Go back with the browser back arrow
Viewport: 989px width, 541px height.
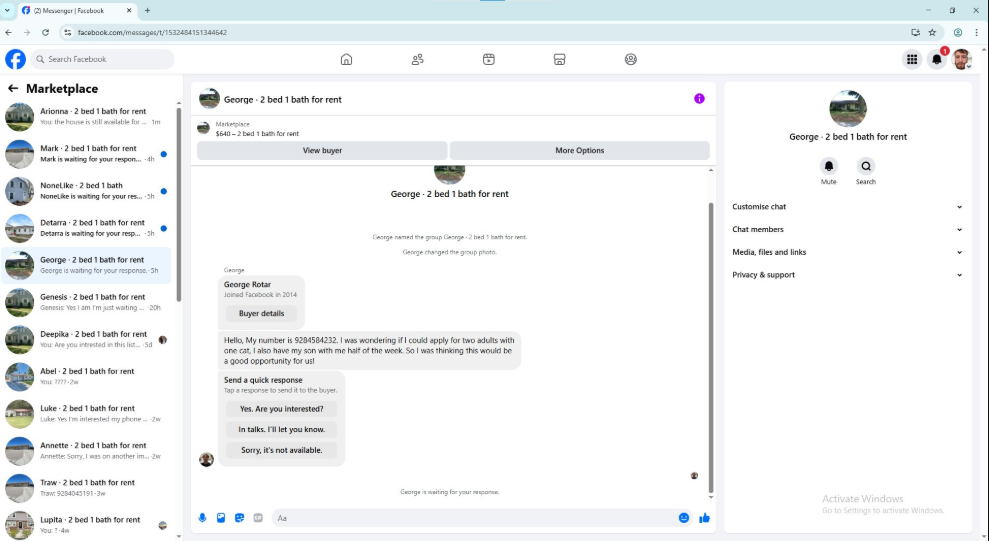pyautogui.click(x=8, y=32)
